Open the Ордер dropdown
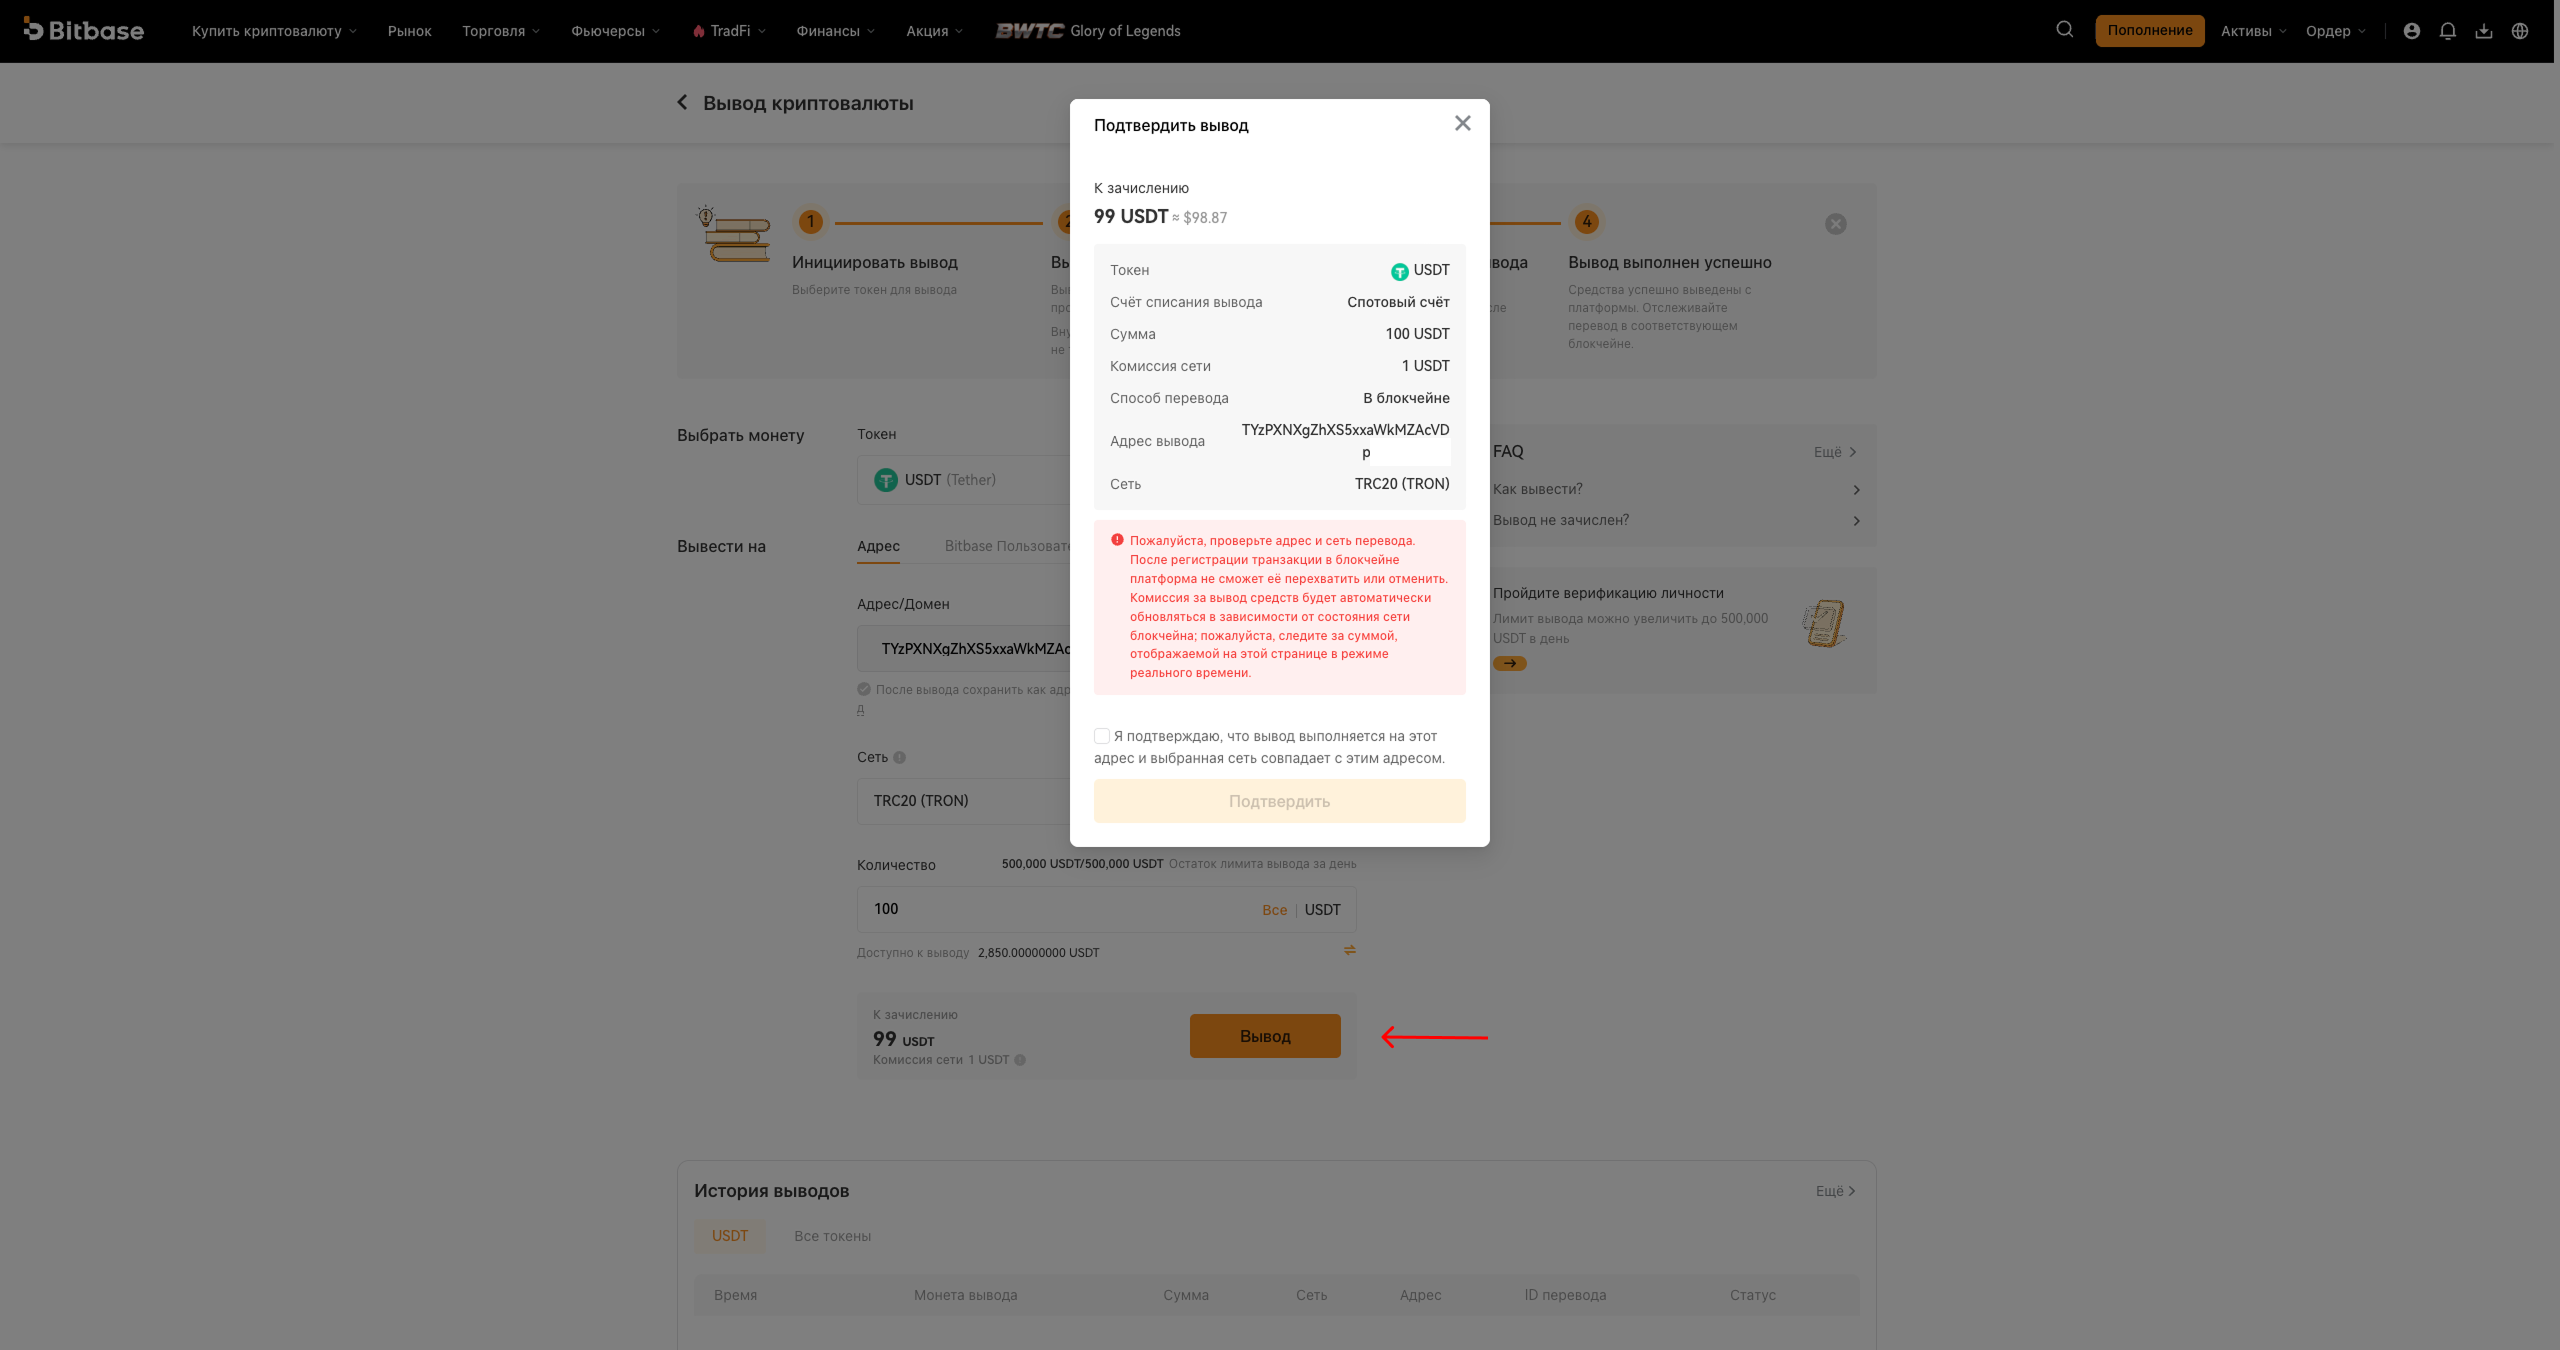 (x=2335, y=31)
